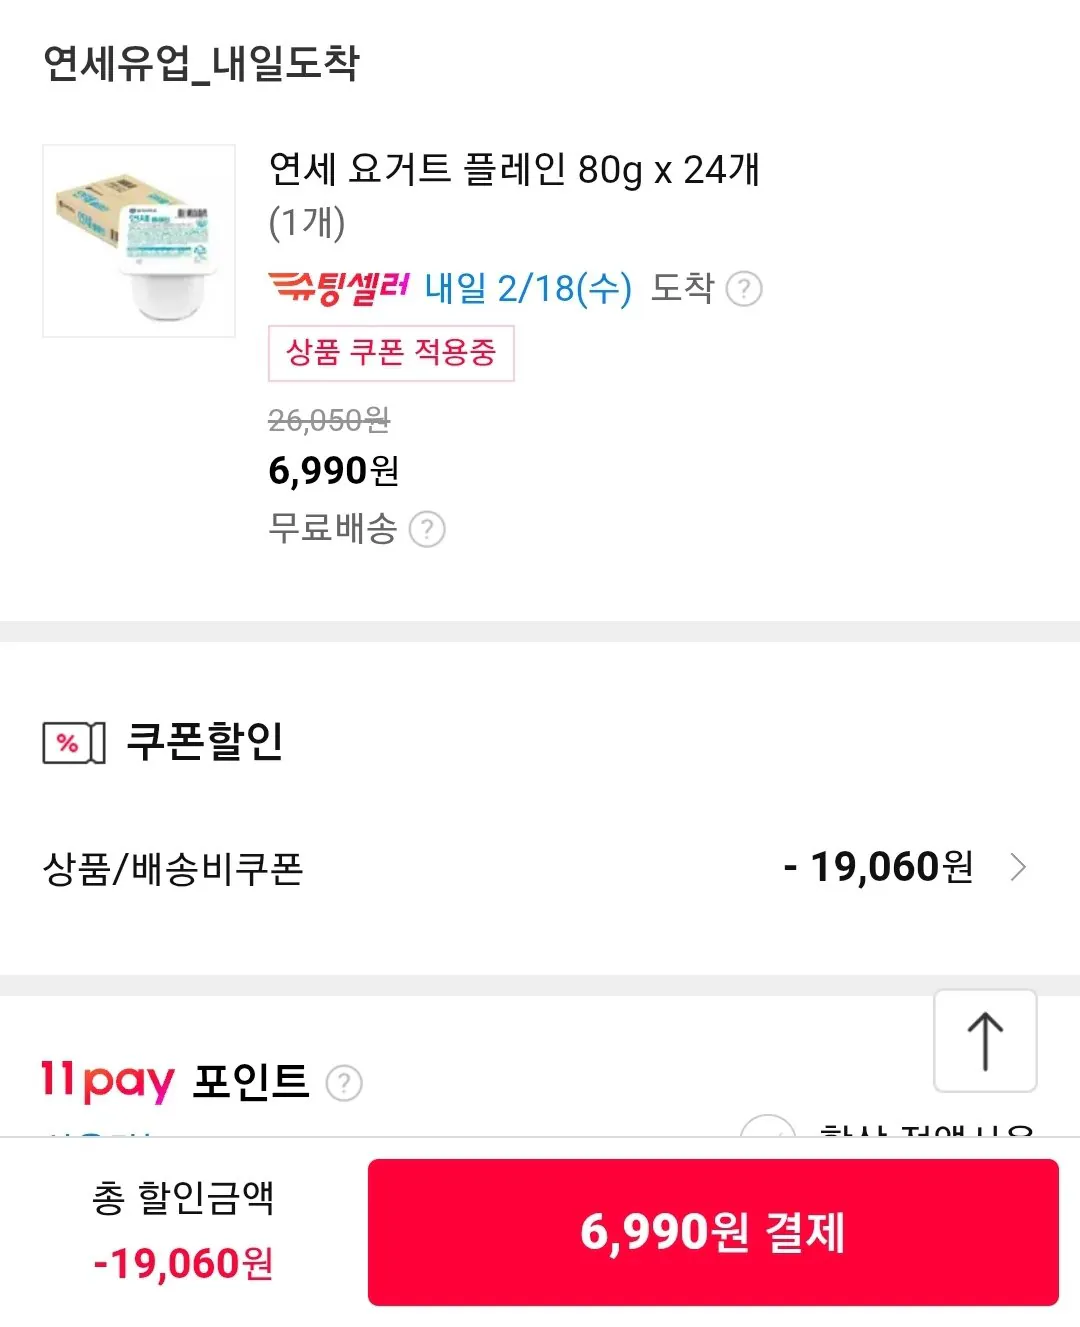Tap the 총 할인금액 summary at bottom
The image size is (1080, 1327).
(183, 1231)
